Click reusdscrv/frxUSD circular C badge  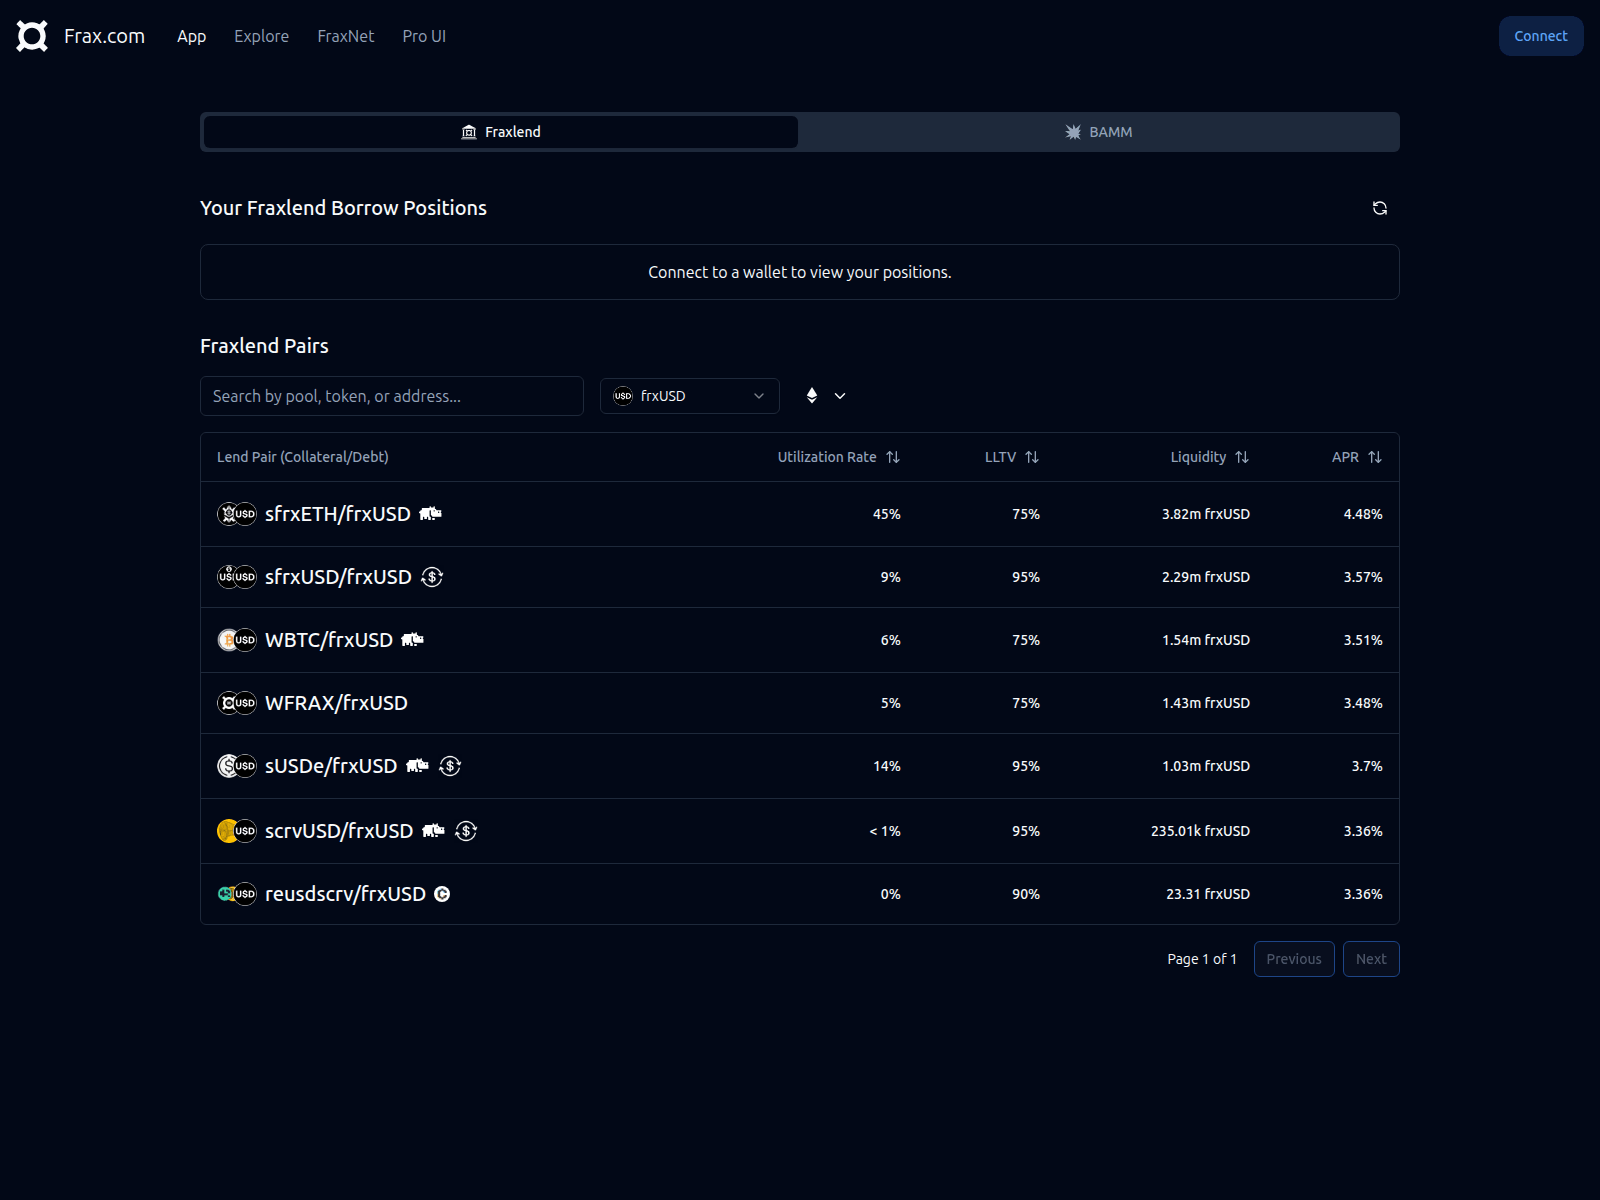coord(442,894)
